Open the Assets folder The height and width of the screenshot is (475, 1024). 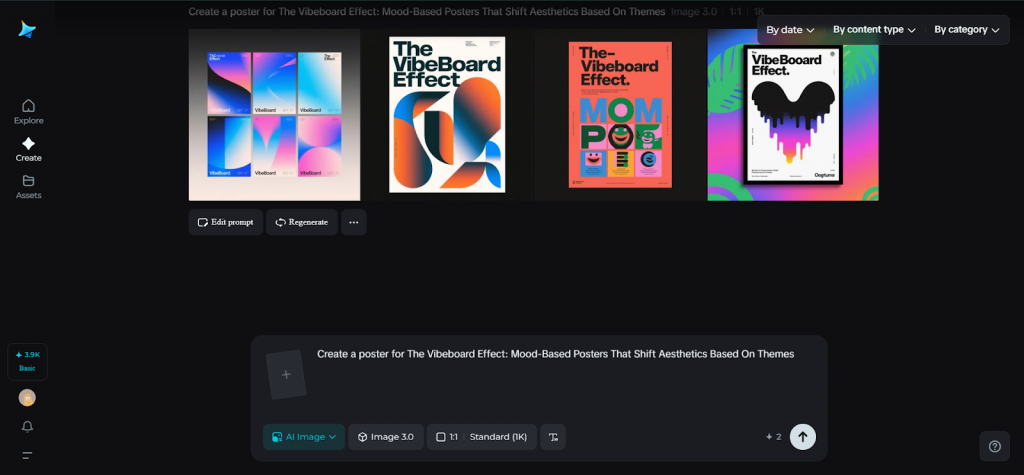coord(28,187)
